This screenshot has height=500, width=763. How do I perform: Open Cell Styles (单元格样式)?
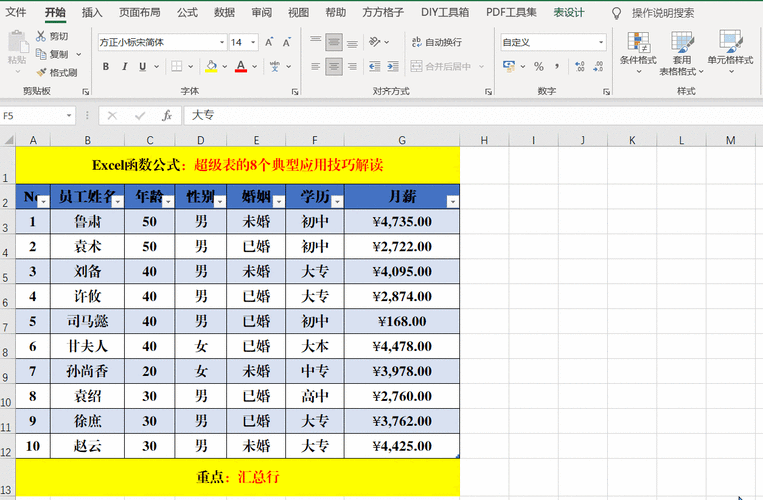tap(730, 53)
